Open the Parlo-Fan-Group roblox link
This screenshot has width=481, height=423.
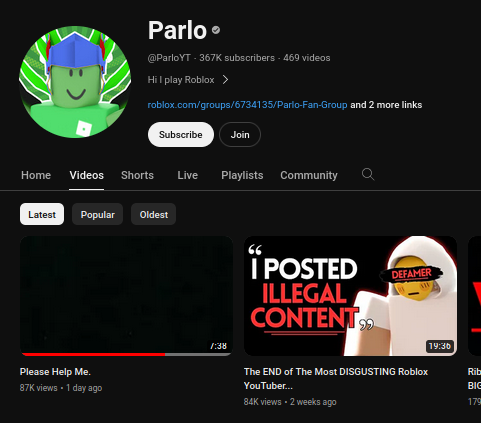click(x=247, y=105)
